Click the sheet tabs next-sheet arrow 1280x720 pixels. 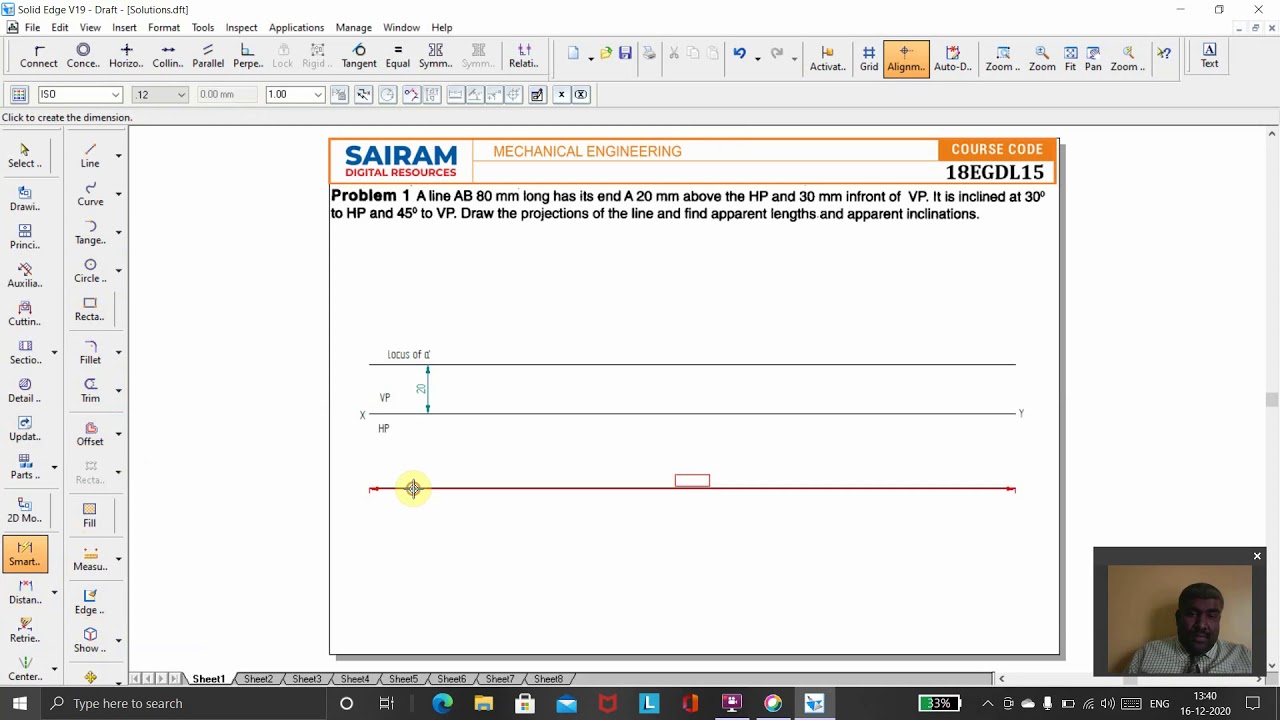click(161, 679)
